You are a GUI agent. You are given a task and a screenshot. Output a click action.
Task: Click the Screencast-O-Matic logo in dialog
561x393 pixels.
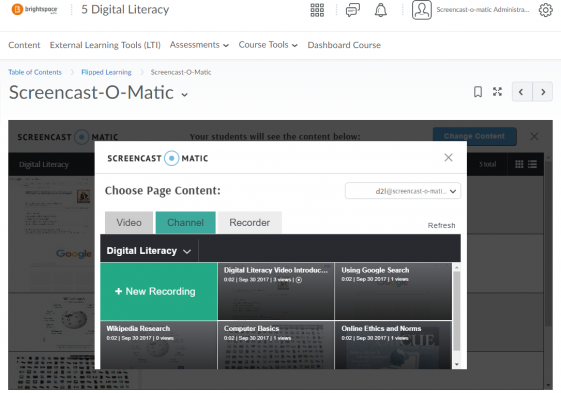157,158
